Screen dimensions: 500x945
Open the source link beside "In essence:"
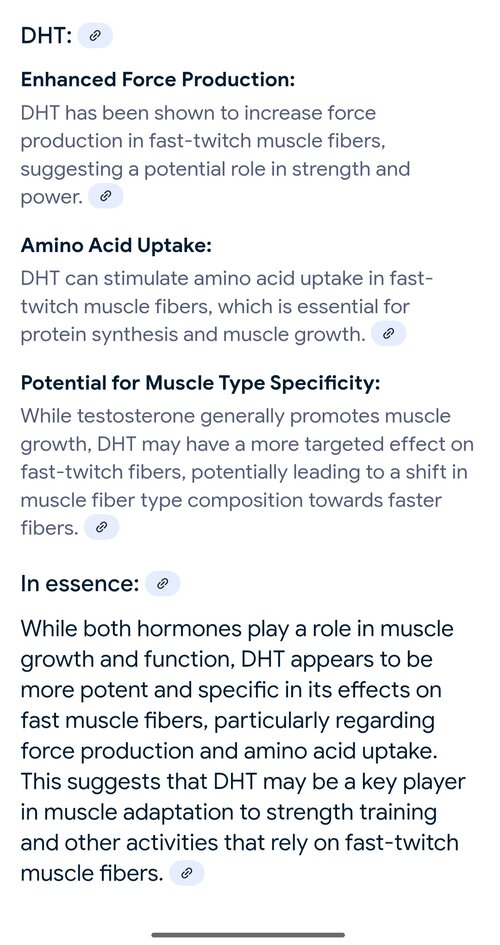tap(163, 583)
